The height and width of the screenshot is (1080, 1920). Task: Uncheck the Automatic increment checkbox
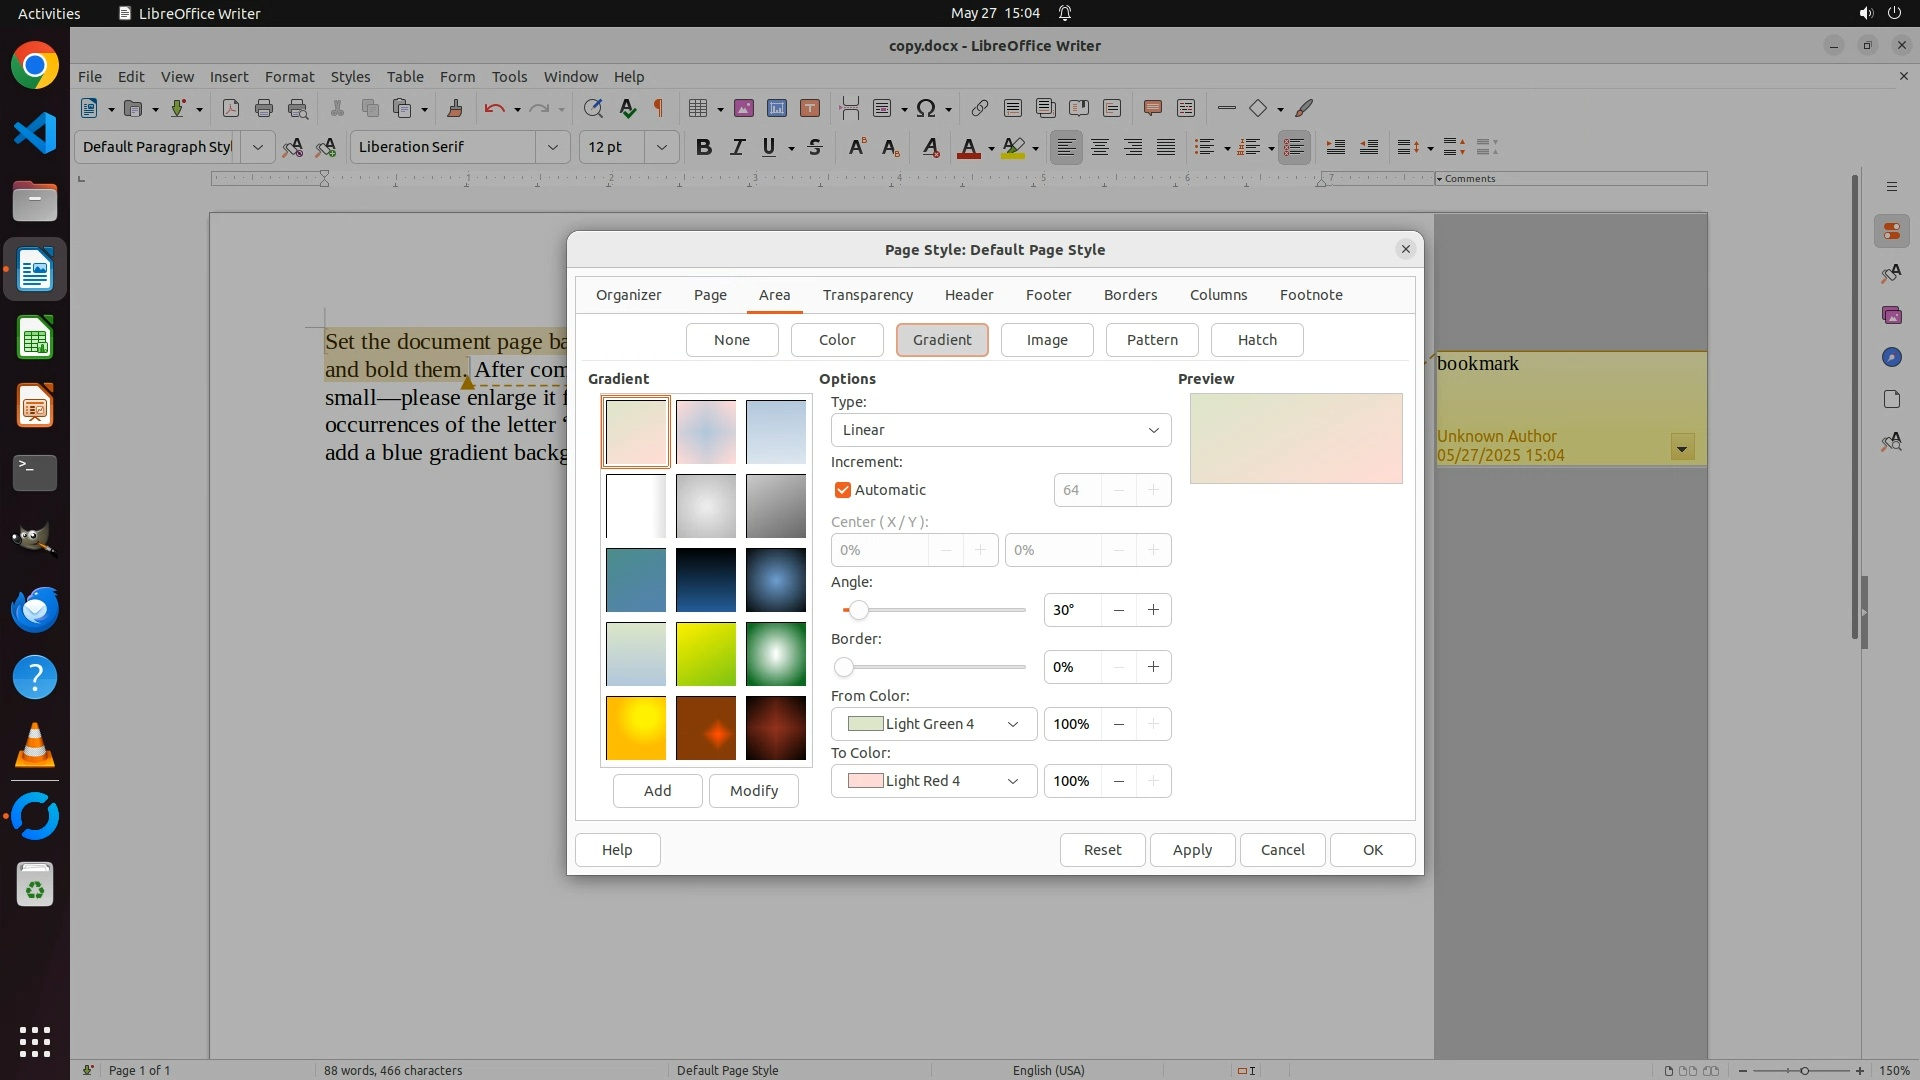(843, 490)
